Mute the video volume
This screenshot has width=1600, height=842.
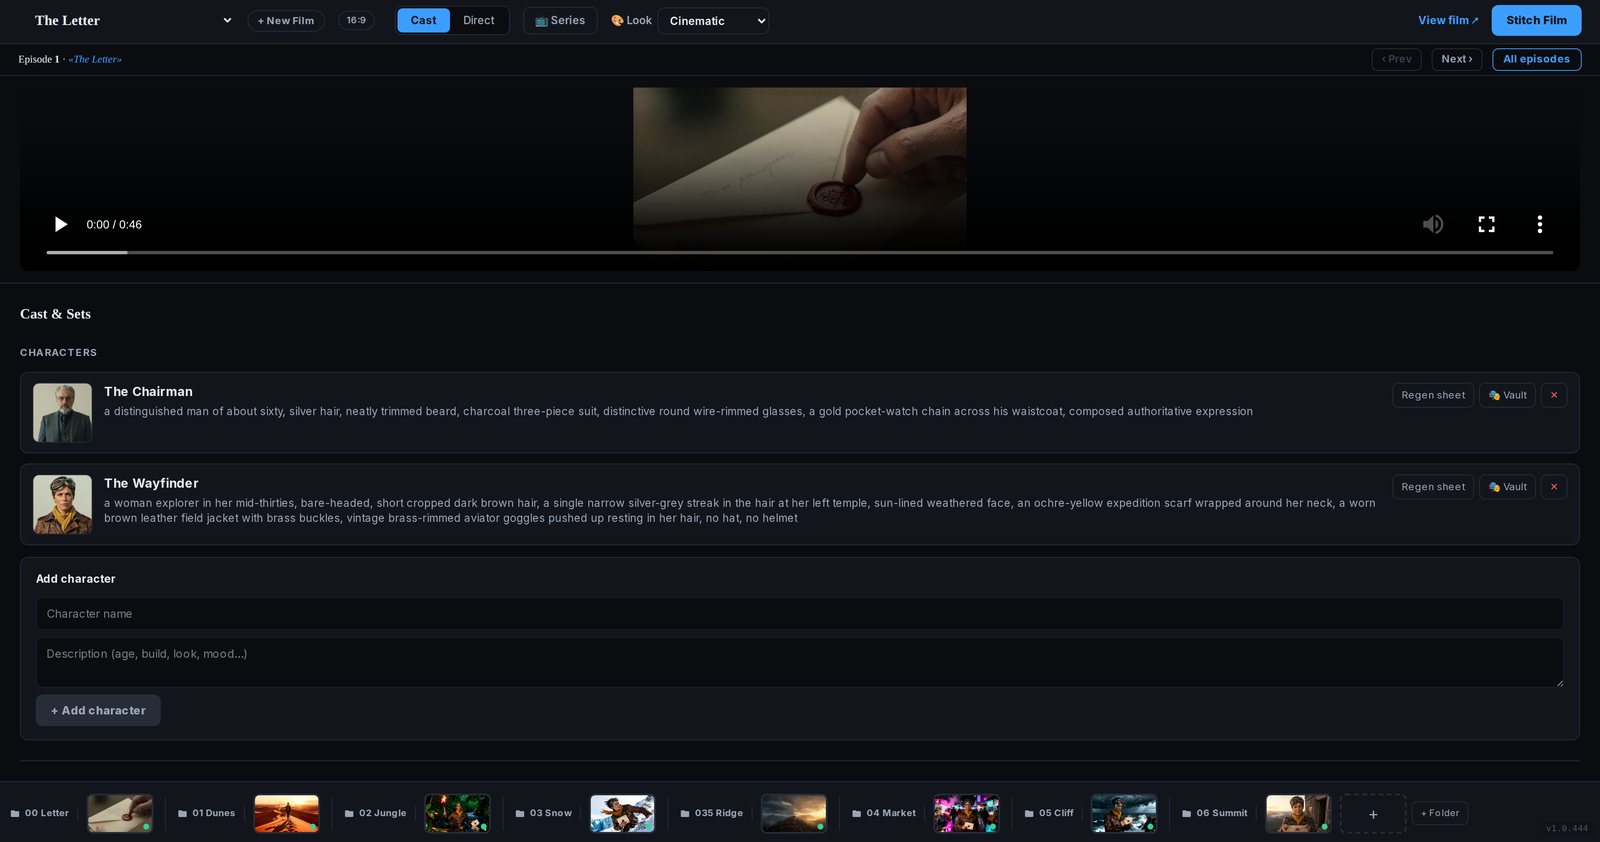tap(1433, 224)
